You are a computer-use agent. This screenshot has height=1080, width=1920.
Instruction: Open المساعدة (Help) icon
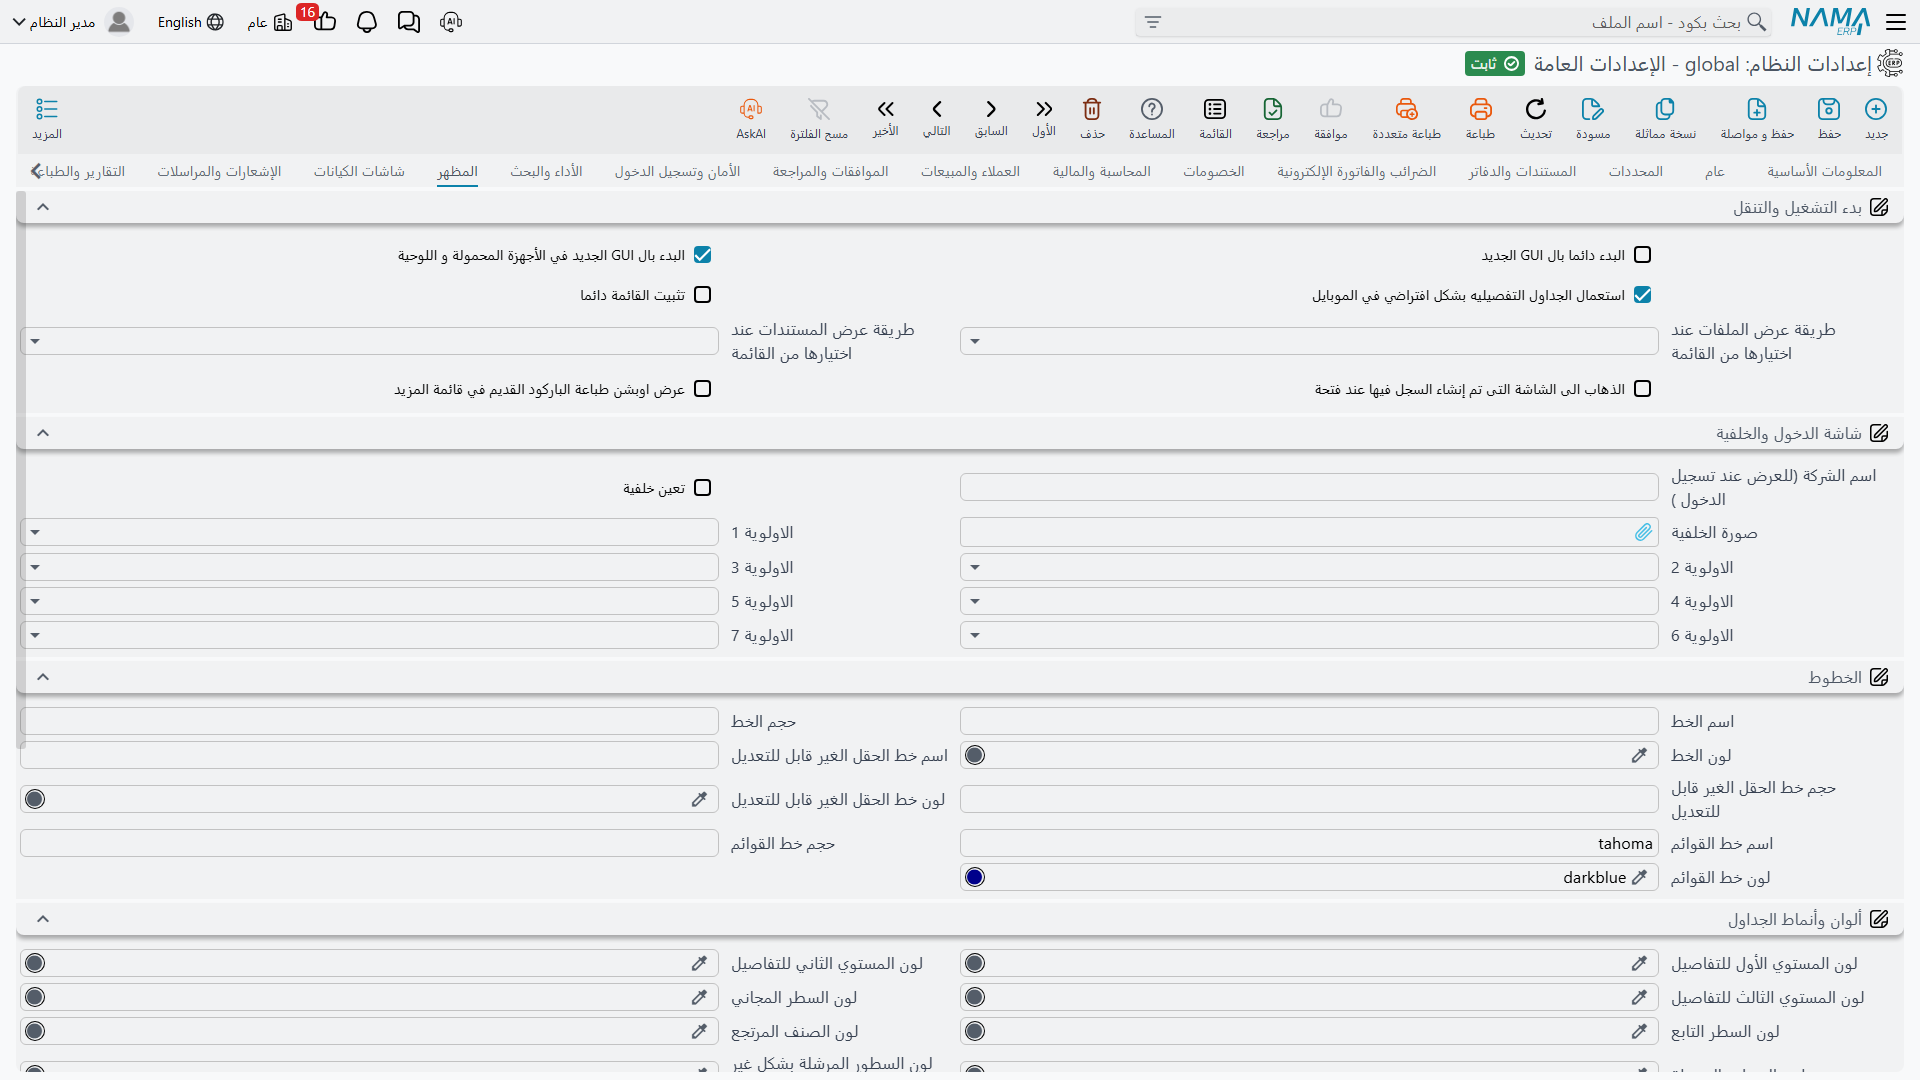point(1152,109)
